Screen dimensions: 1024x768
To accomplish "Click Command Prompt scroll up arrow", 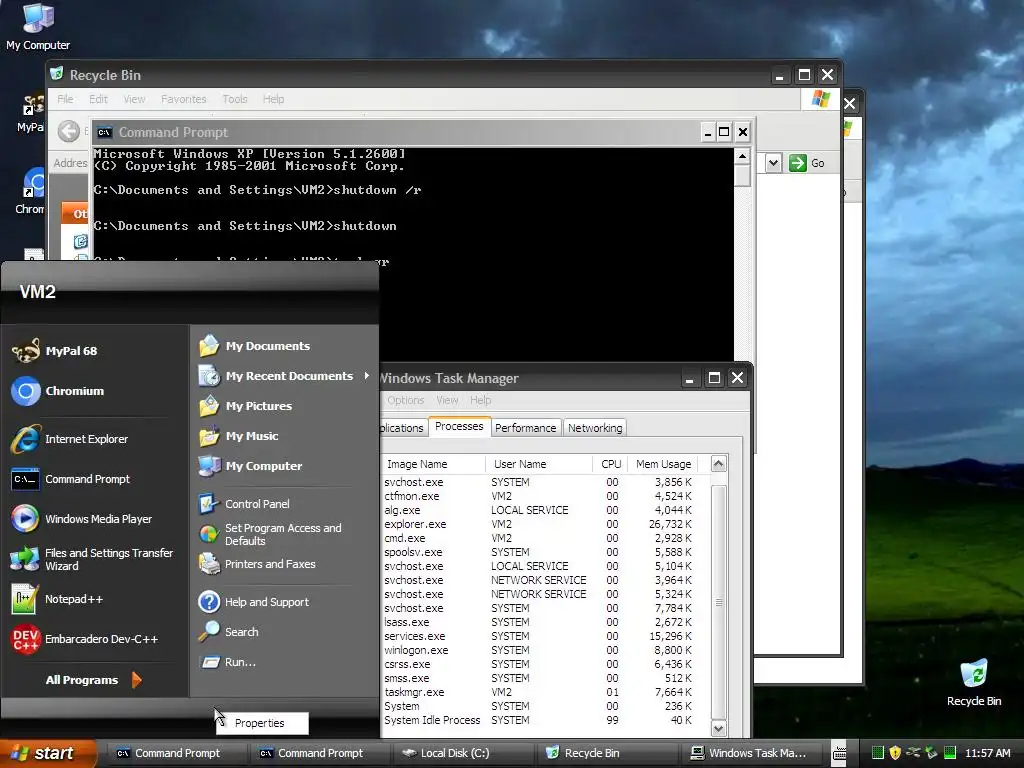I will 742,156.
